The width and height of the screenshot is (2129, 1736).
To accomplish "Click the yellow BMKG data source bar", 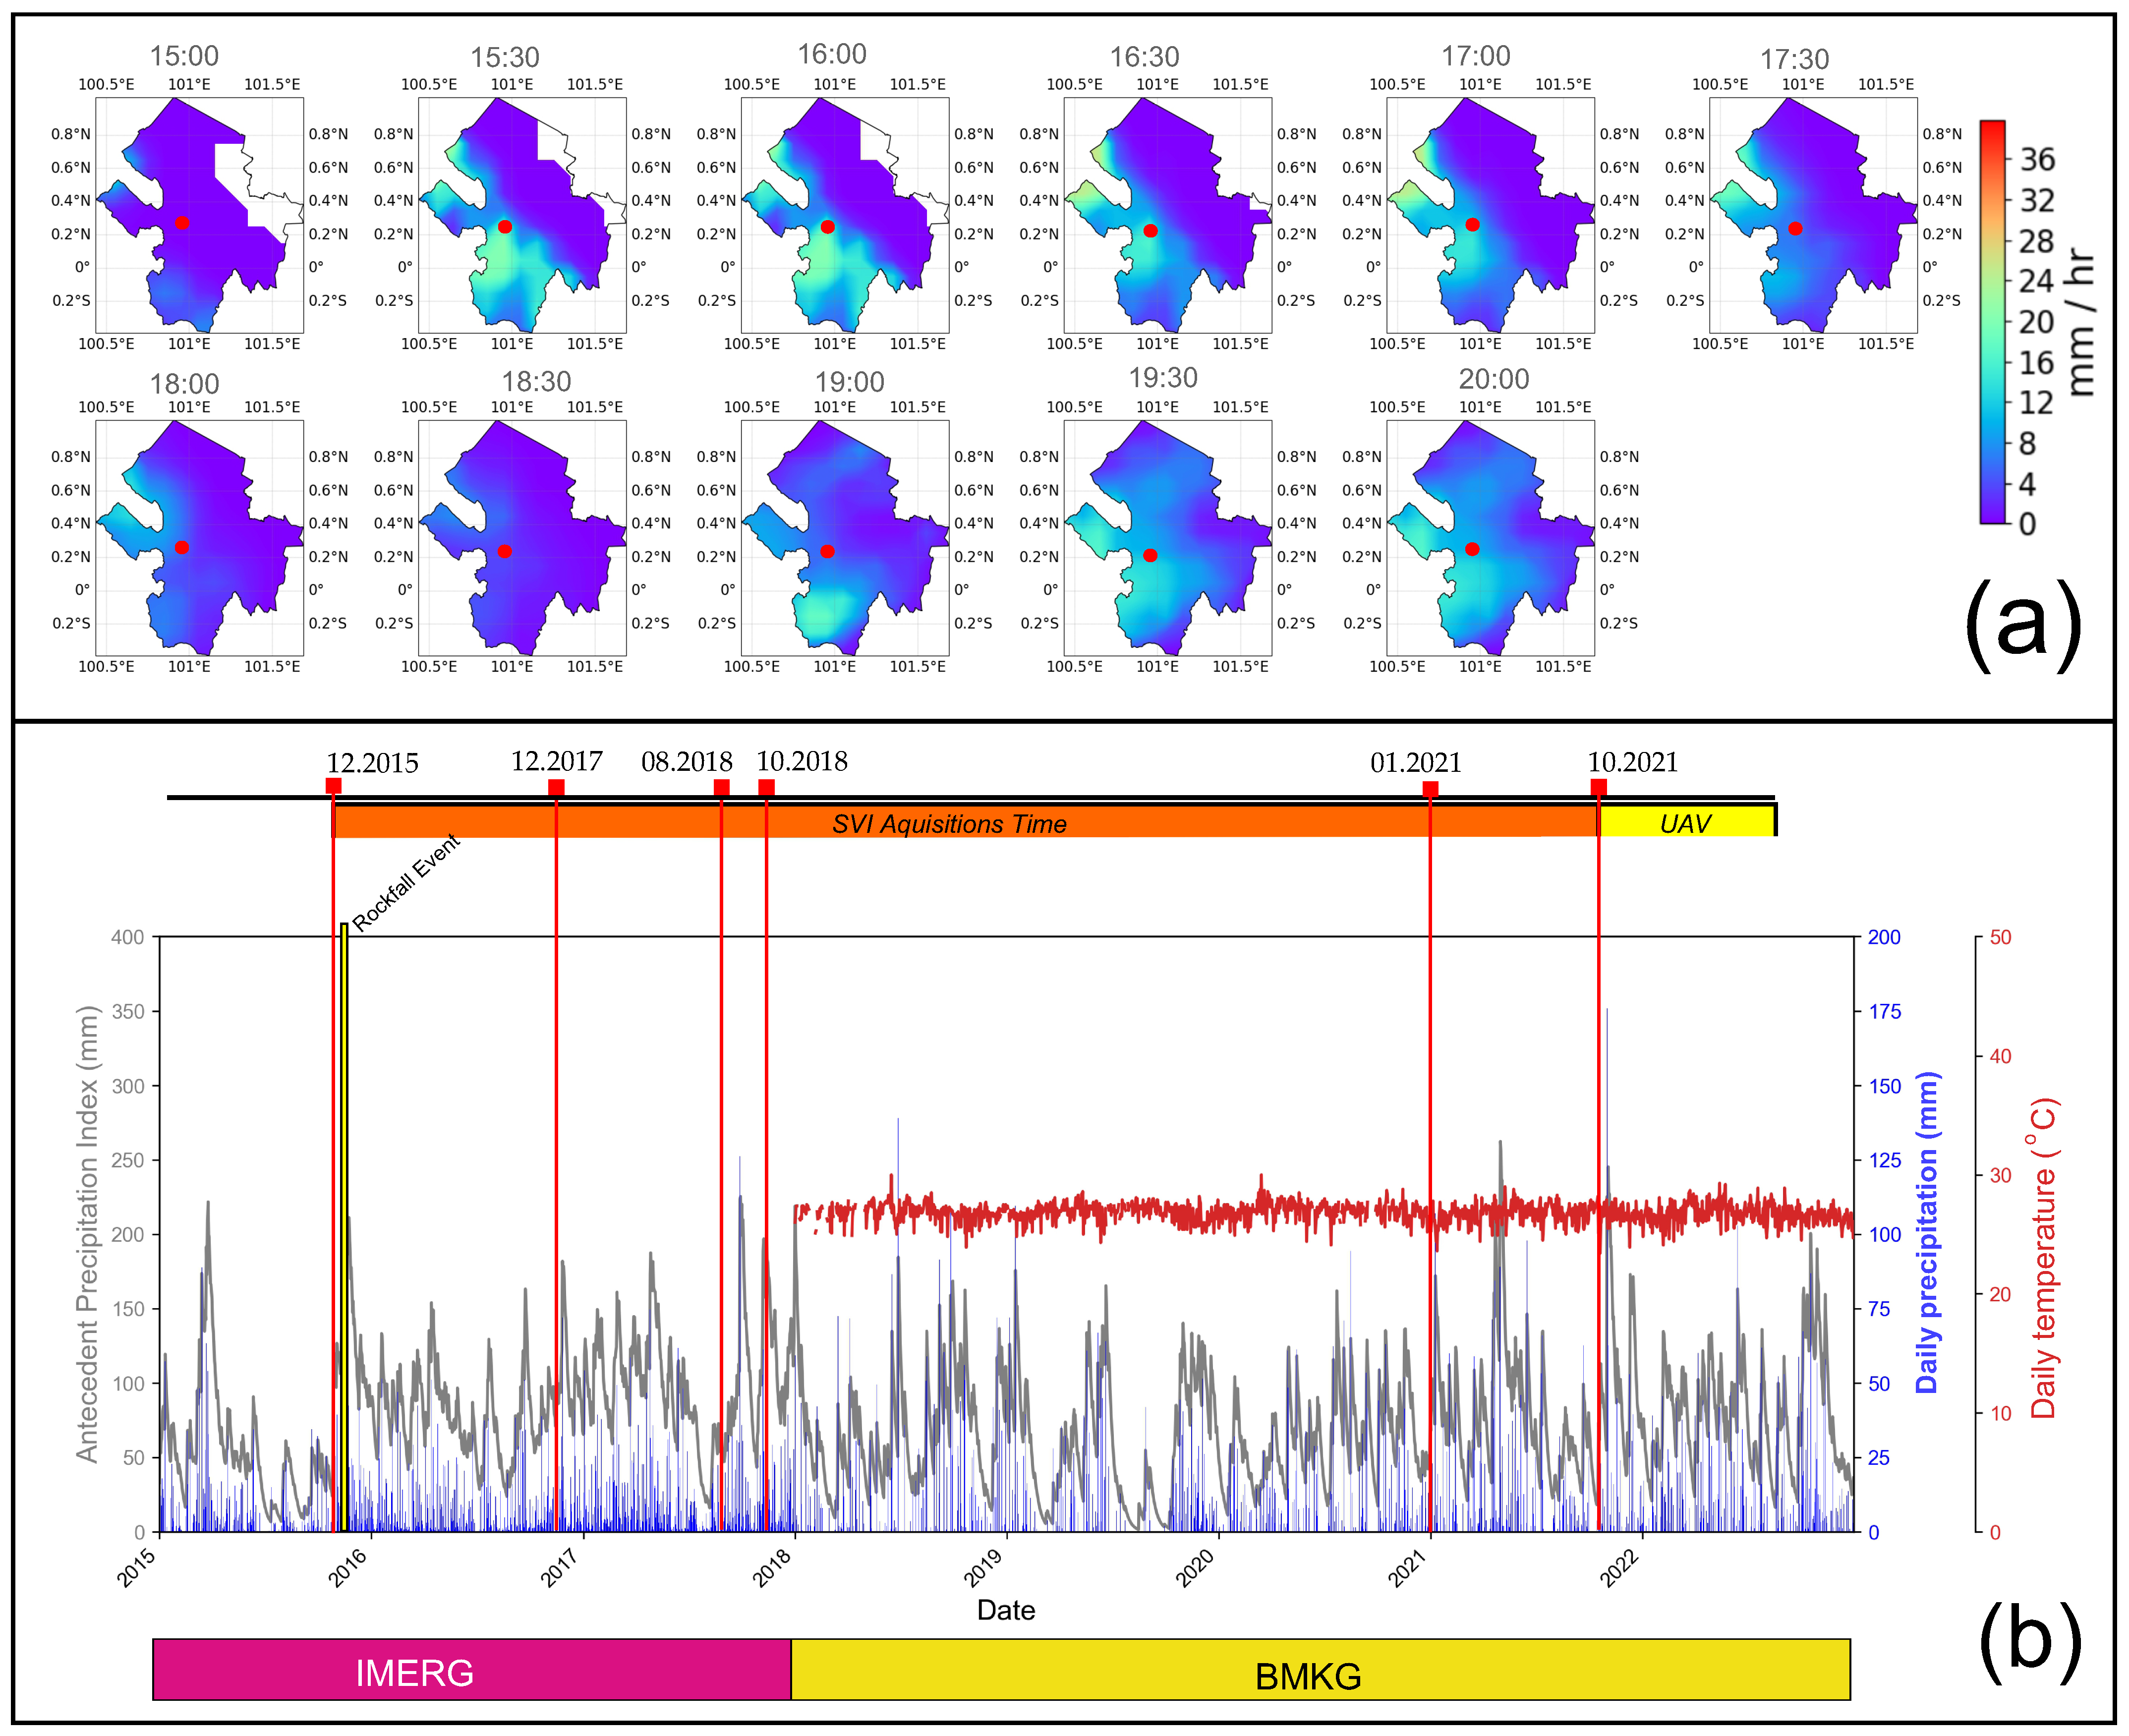I will point(1321,1669).
